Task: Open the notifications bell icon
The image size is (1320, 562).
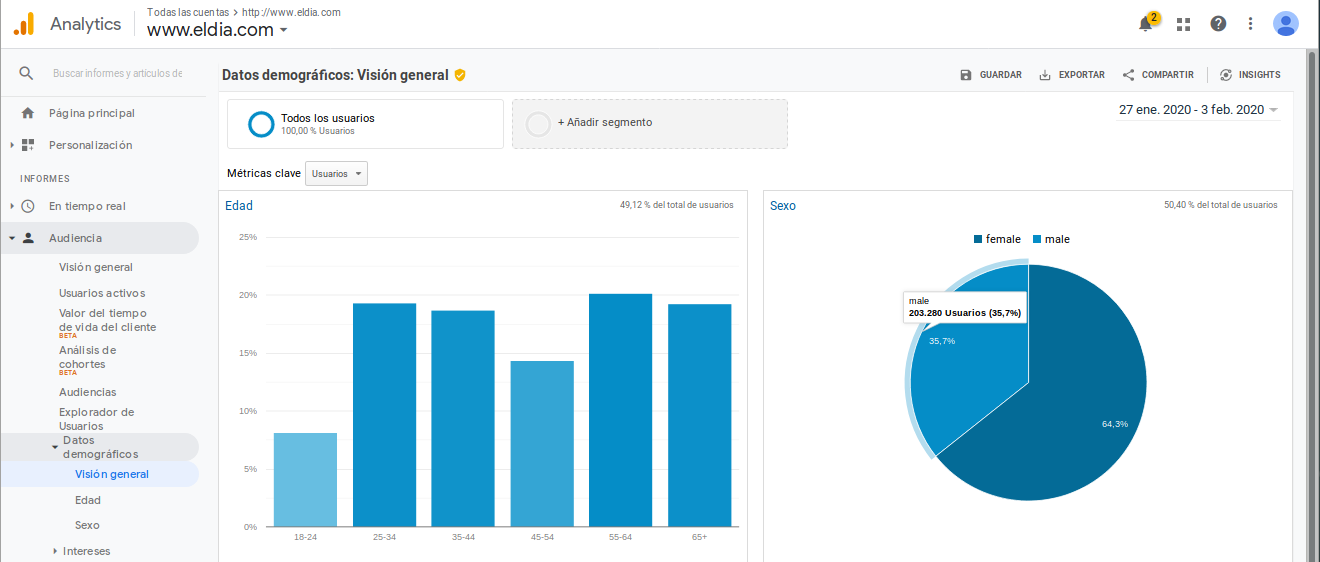Action: 1146,24
